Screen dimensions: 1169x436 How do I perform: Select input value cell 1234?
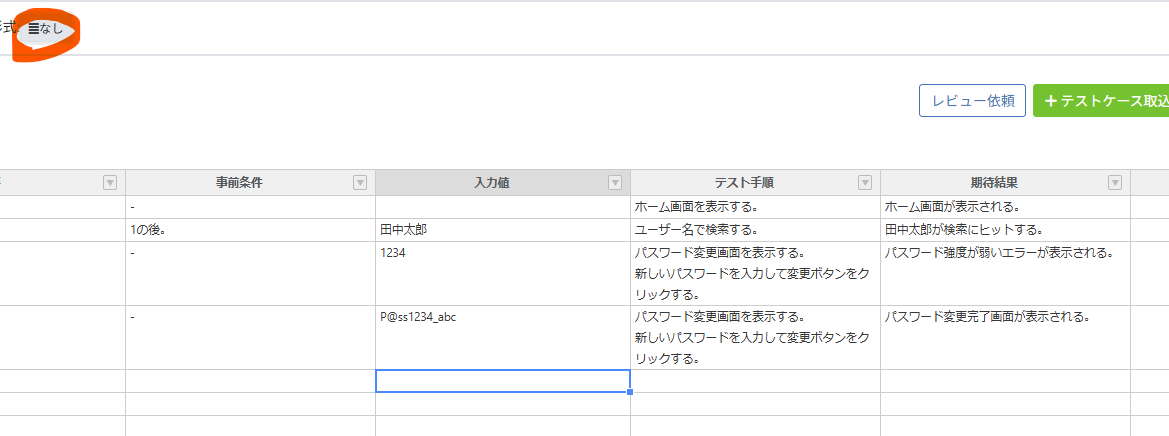pyautogui.click(x=503, y=274)
